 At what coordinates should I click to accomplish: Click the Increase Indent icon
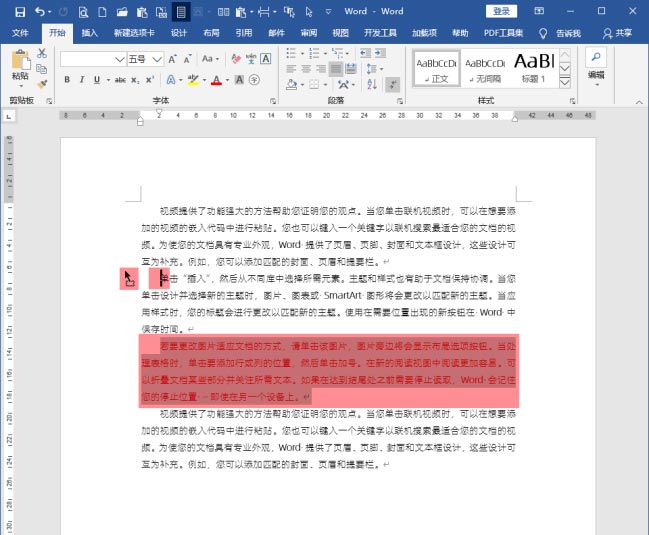pos(380,53)
